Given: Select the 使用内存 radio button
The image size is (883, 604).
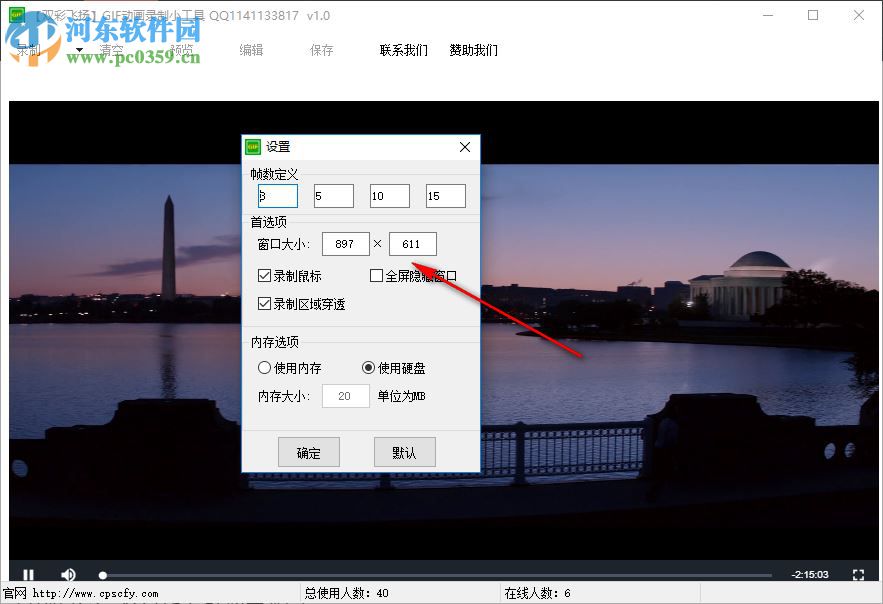Looking at the screenshot, I should point(265,367).
